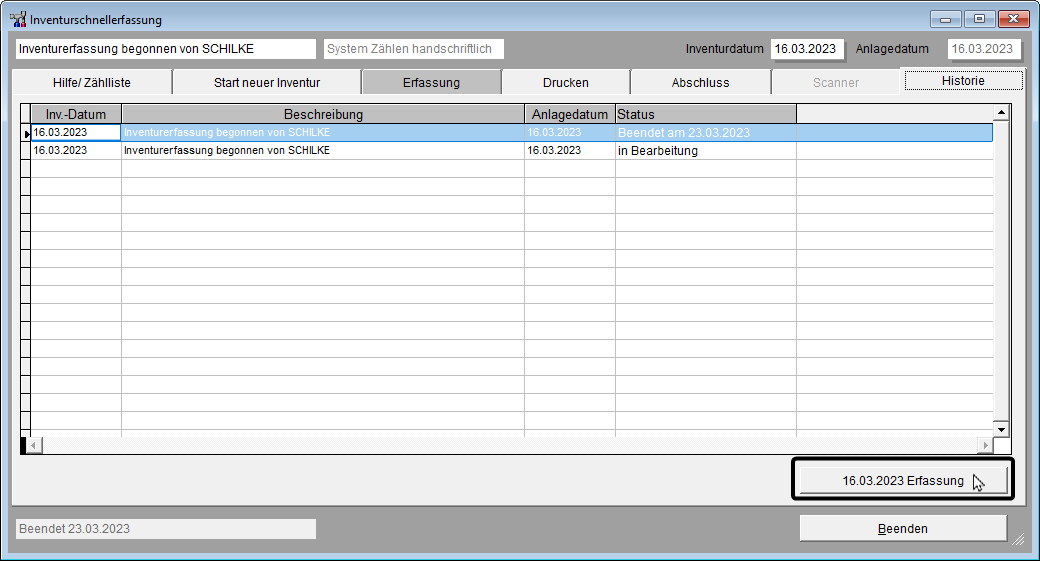Image resolution: width=1040 pixels, height=561 pixels.
Task: Click the Beendet 23.03.2023 status field
Action: [166, 529]
